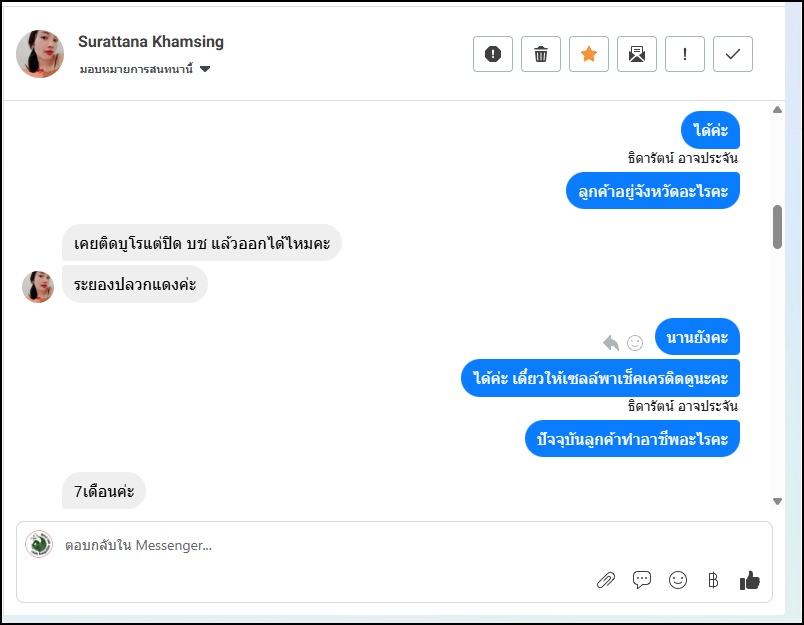Mark conversation done with checkmark button
Screen dimensions: 804x625
click(733, 55)
